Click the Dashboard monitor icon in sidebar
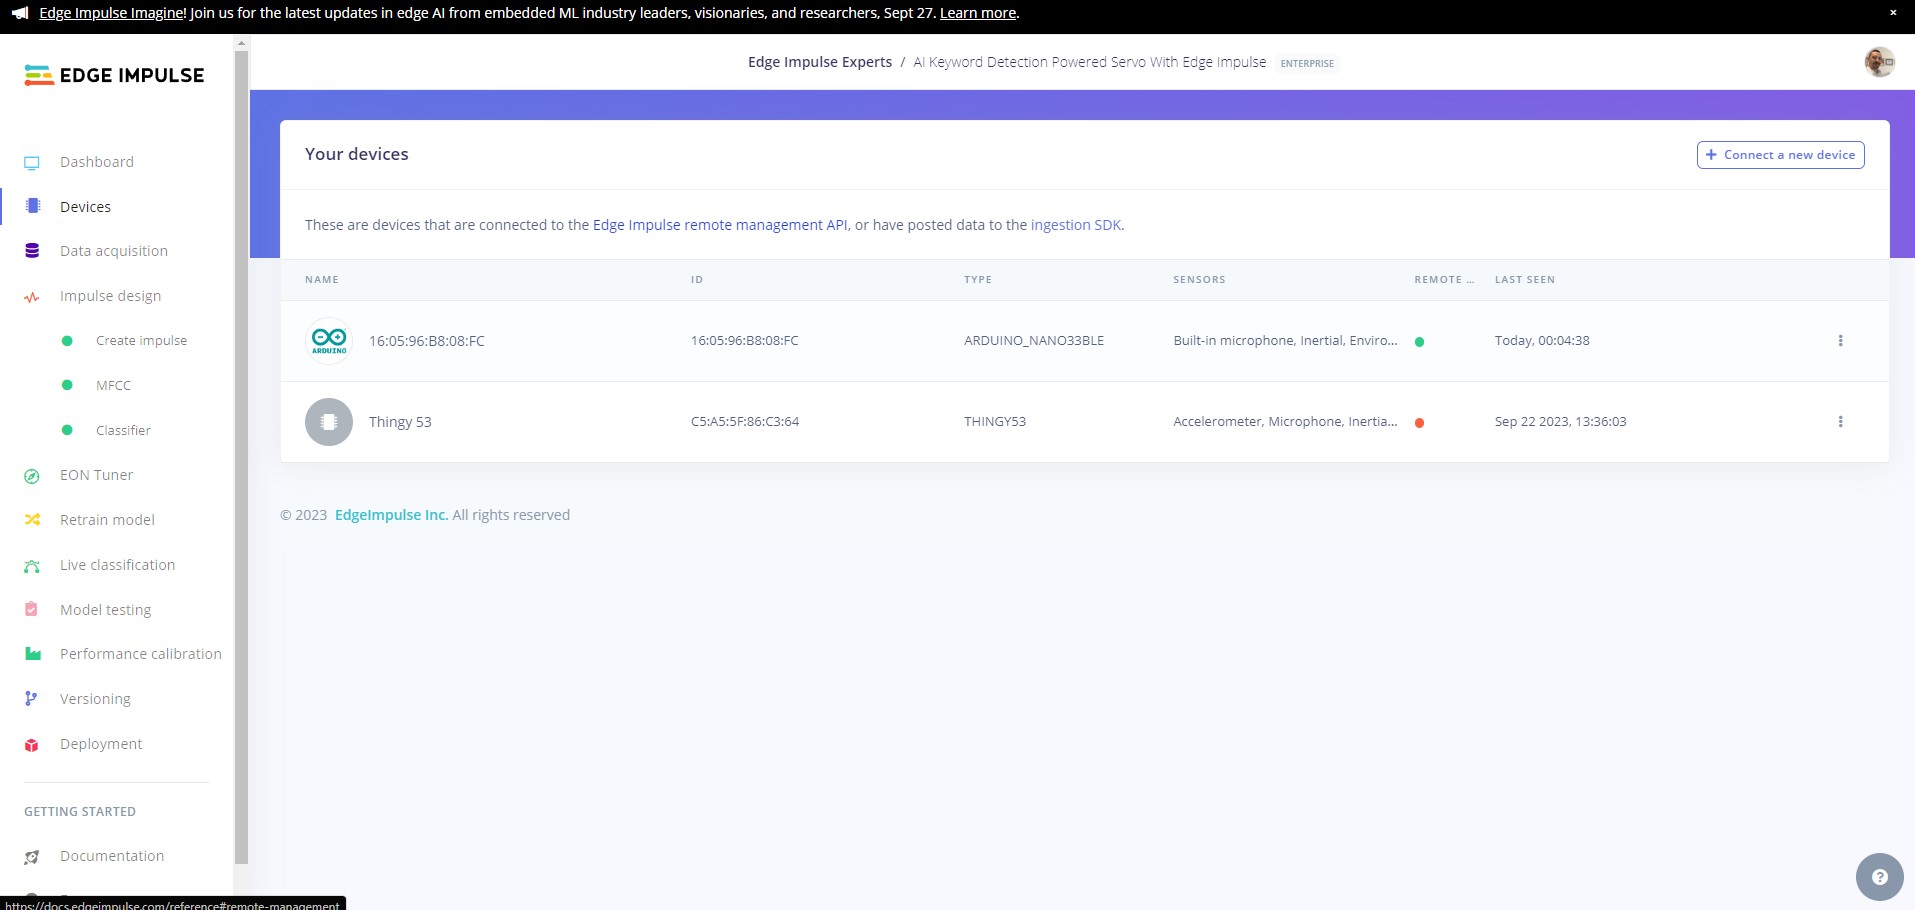The width and height of the screenshot is (1915, 910). (x=32, y=163)
